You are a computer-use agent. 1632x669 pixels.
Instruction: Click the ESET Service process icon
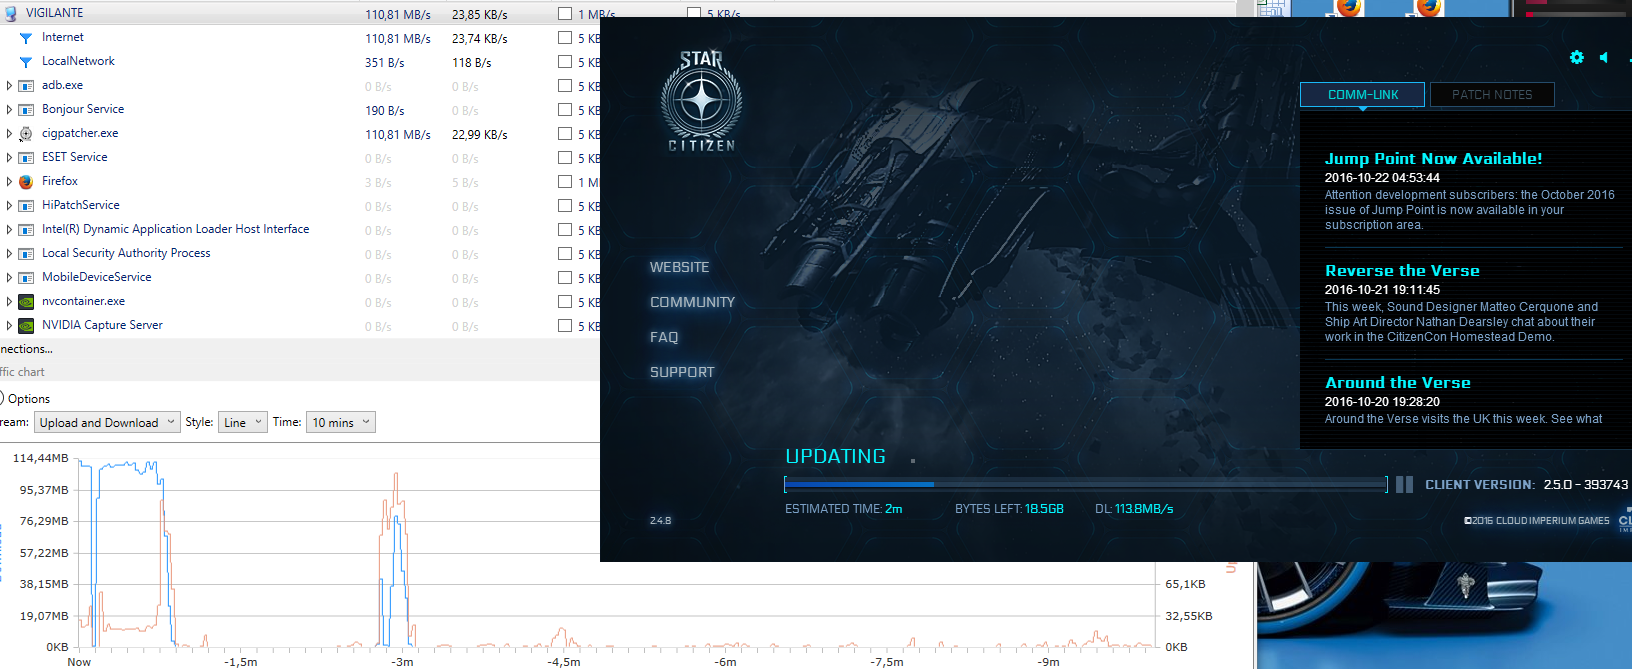(x=26, y=158)
